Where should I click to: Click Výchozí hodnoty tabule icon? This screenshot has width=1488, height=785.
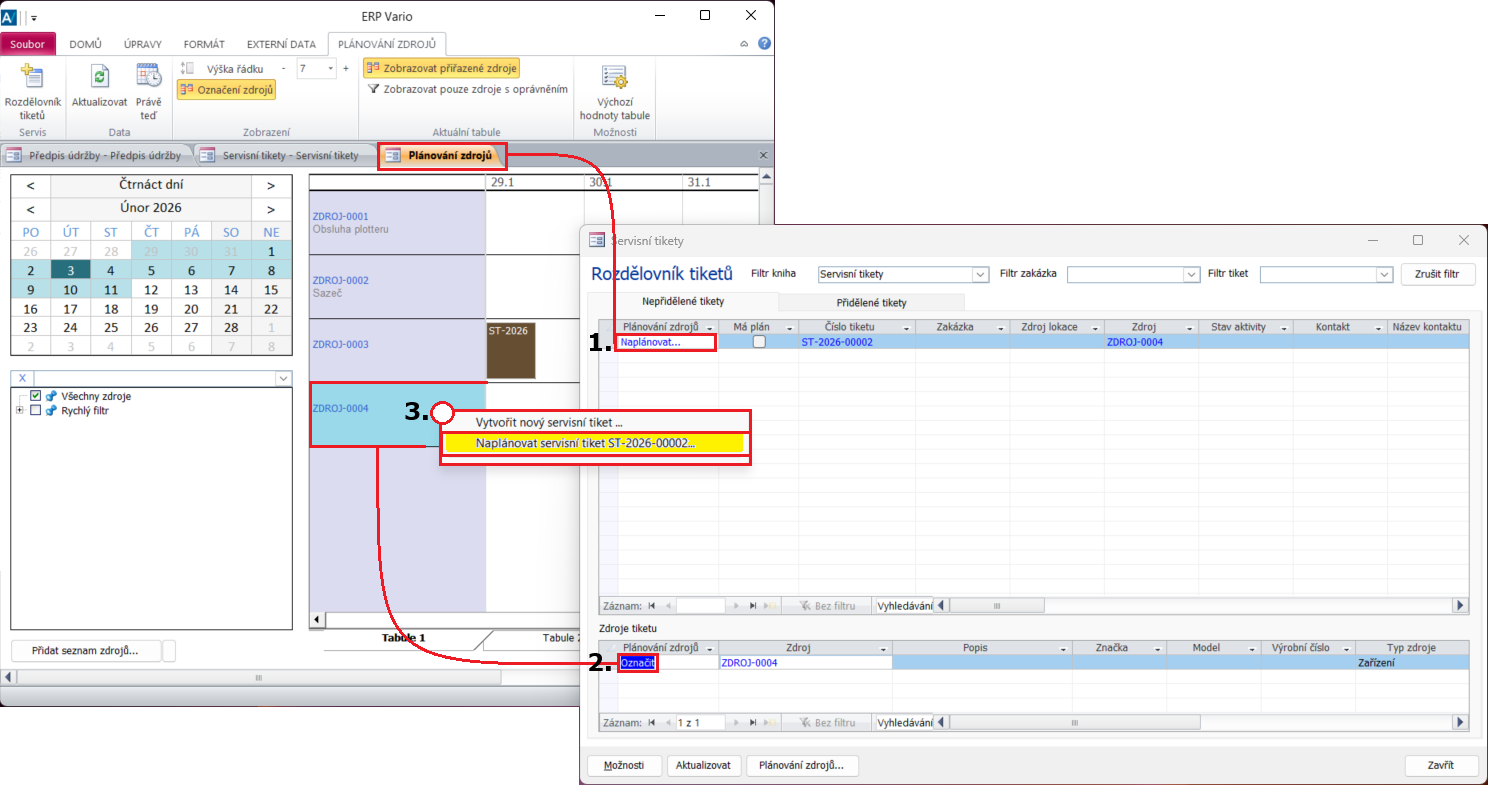614,78
